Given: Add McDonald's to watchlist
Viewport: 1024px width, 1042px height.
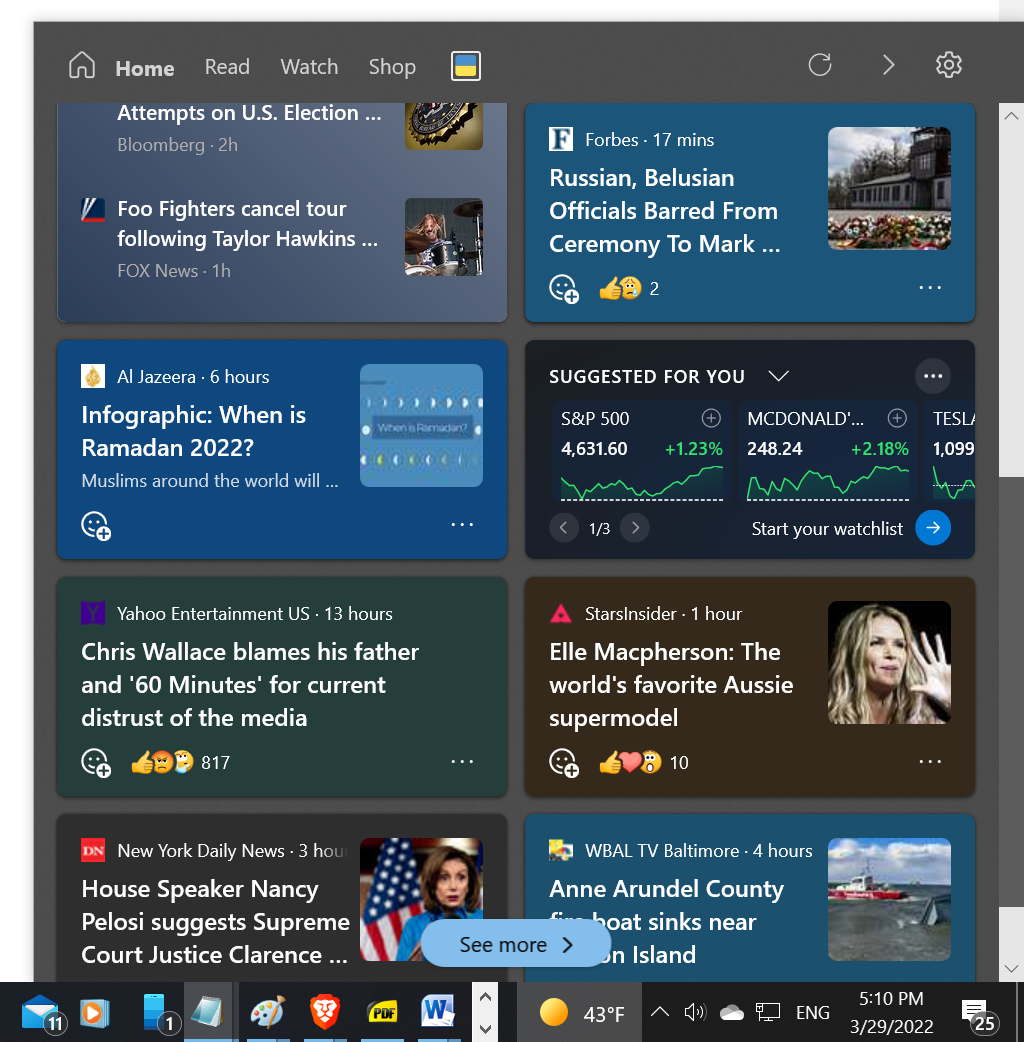Looking at the screenshot, I should [x=897, y=418].
